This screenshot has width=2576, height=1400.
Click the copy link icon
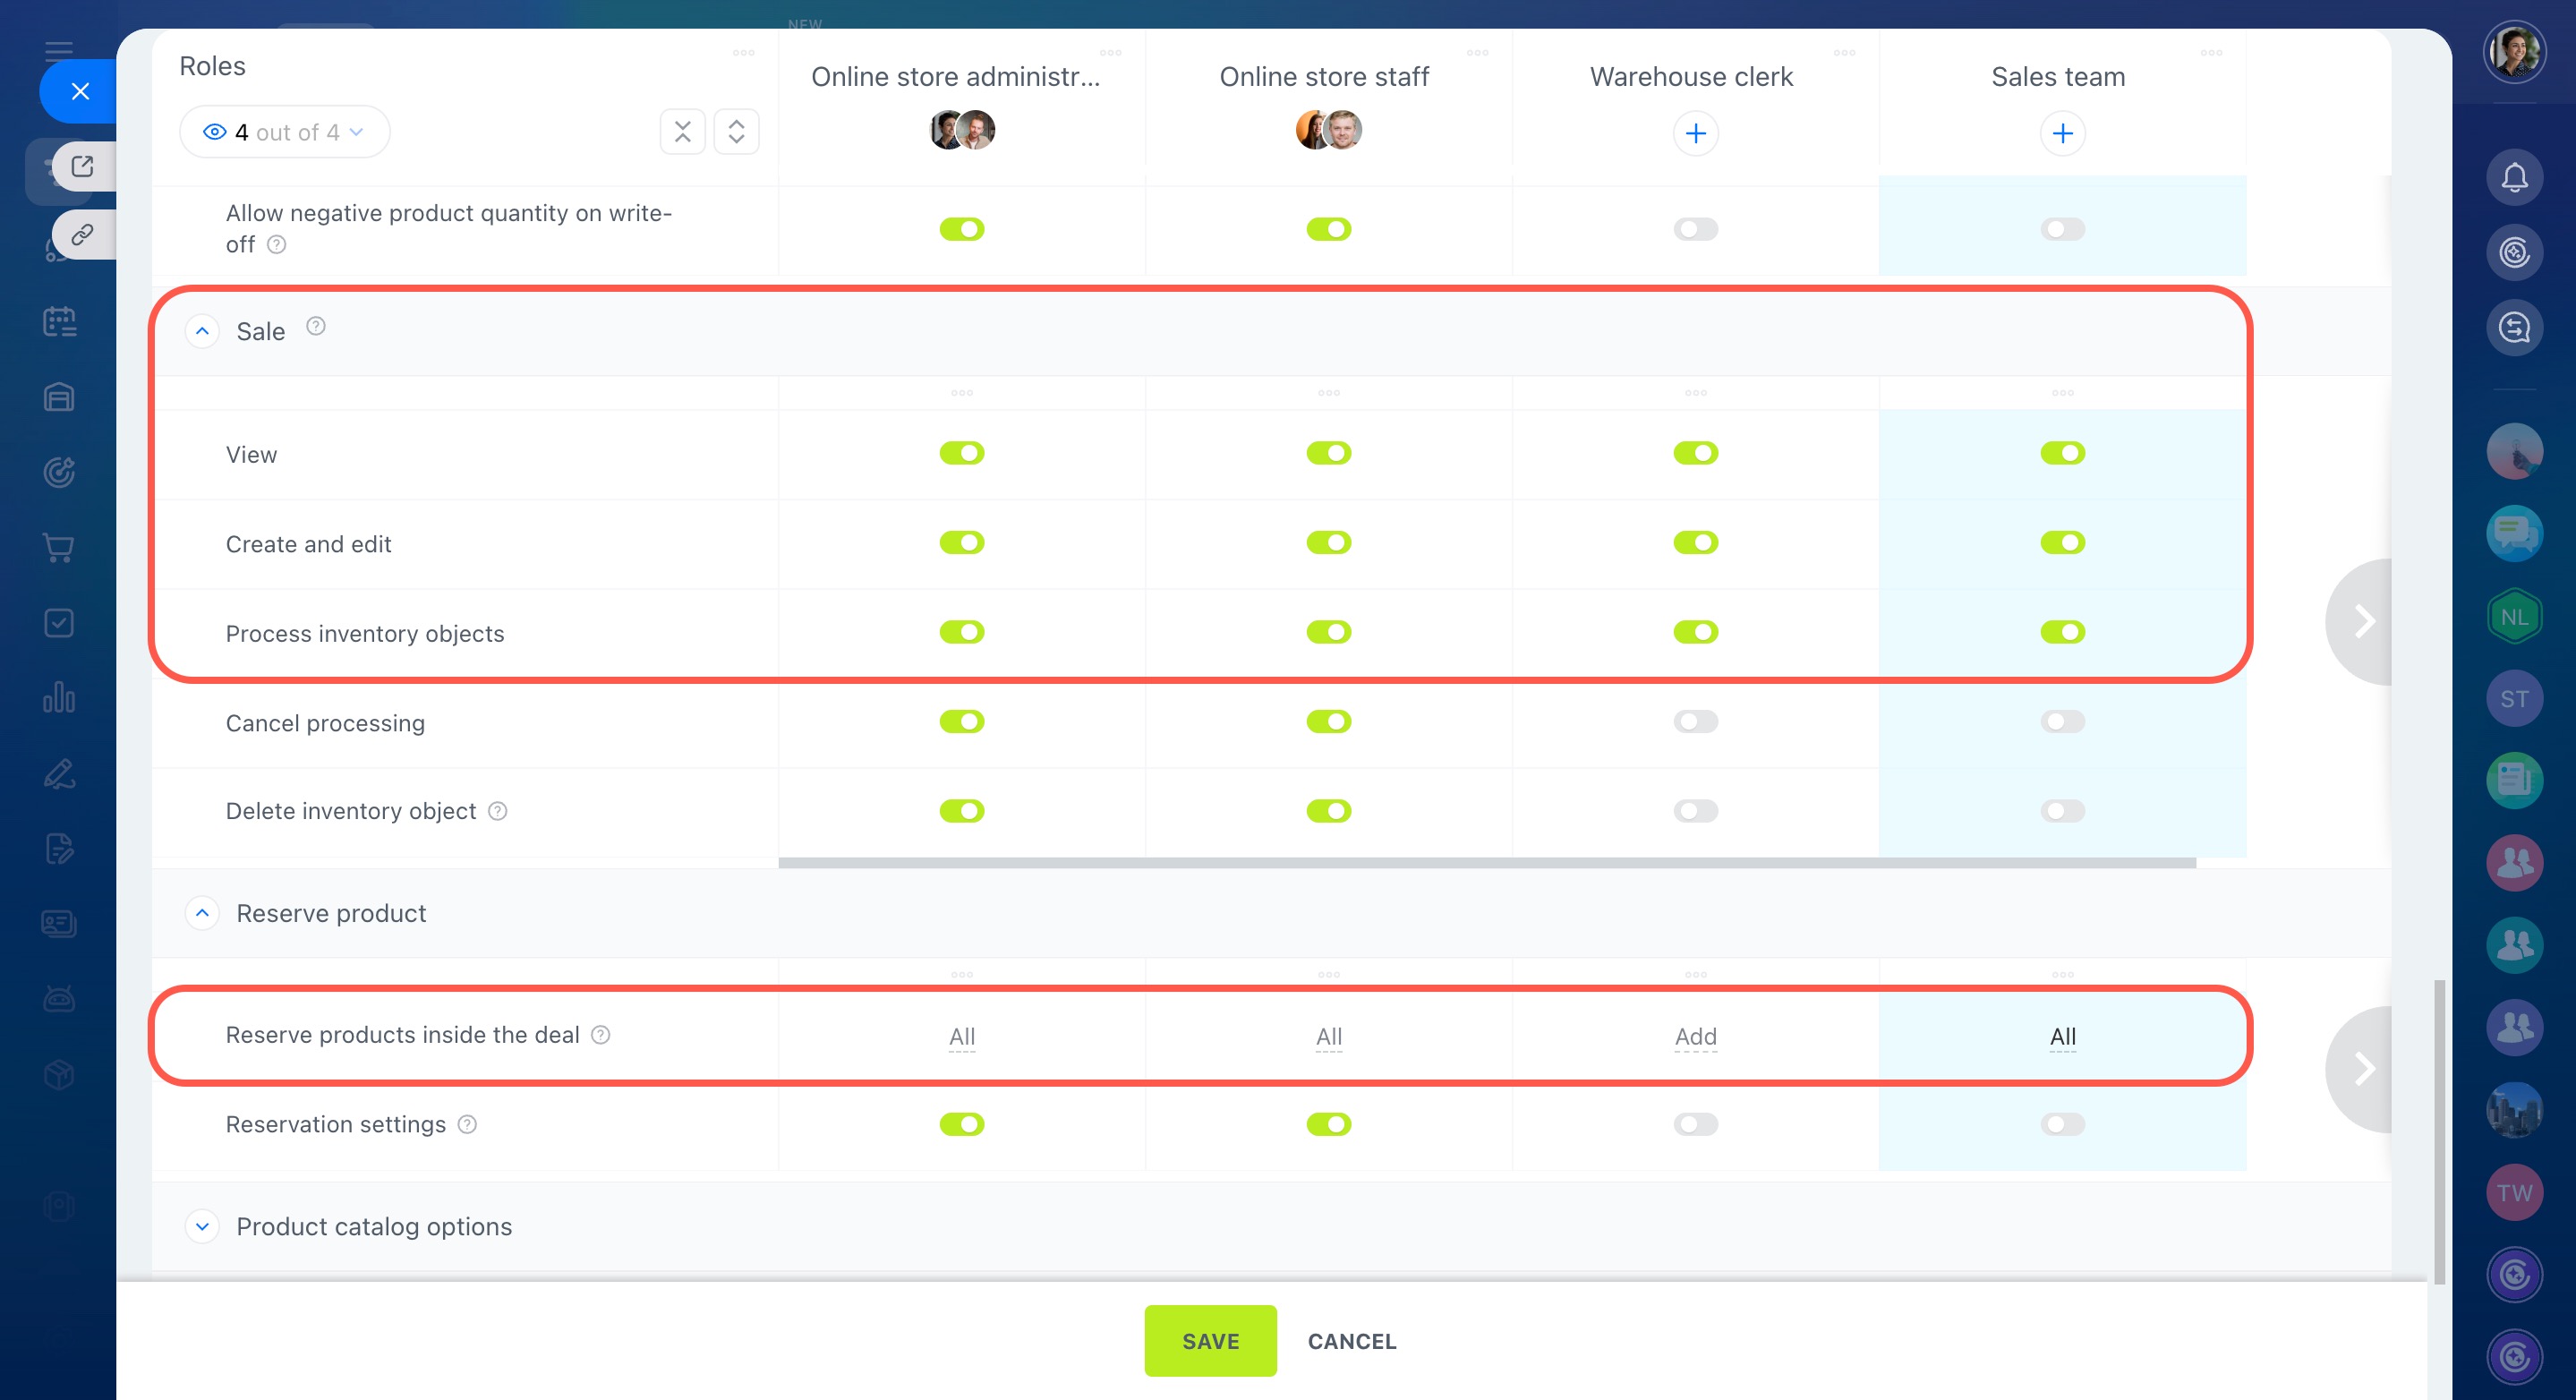82,235
